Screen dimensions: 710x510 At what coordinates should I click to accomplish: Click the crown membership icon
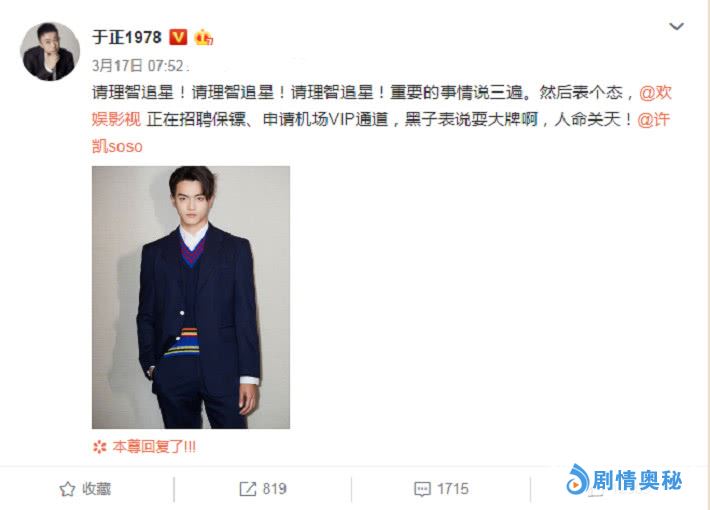tap(203, 37)
